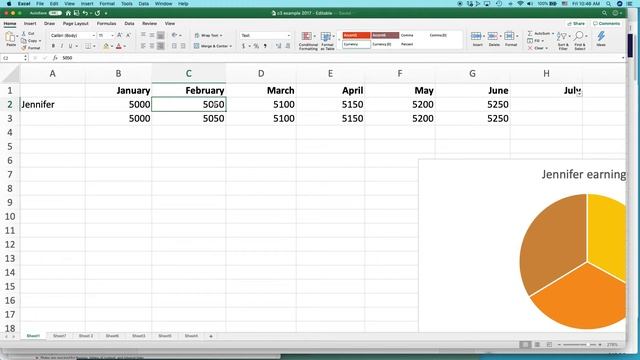Apply the Percent cell style
Screen dimensions: 640x360
407,44
